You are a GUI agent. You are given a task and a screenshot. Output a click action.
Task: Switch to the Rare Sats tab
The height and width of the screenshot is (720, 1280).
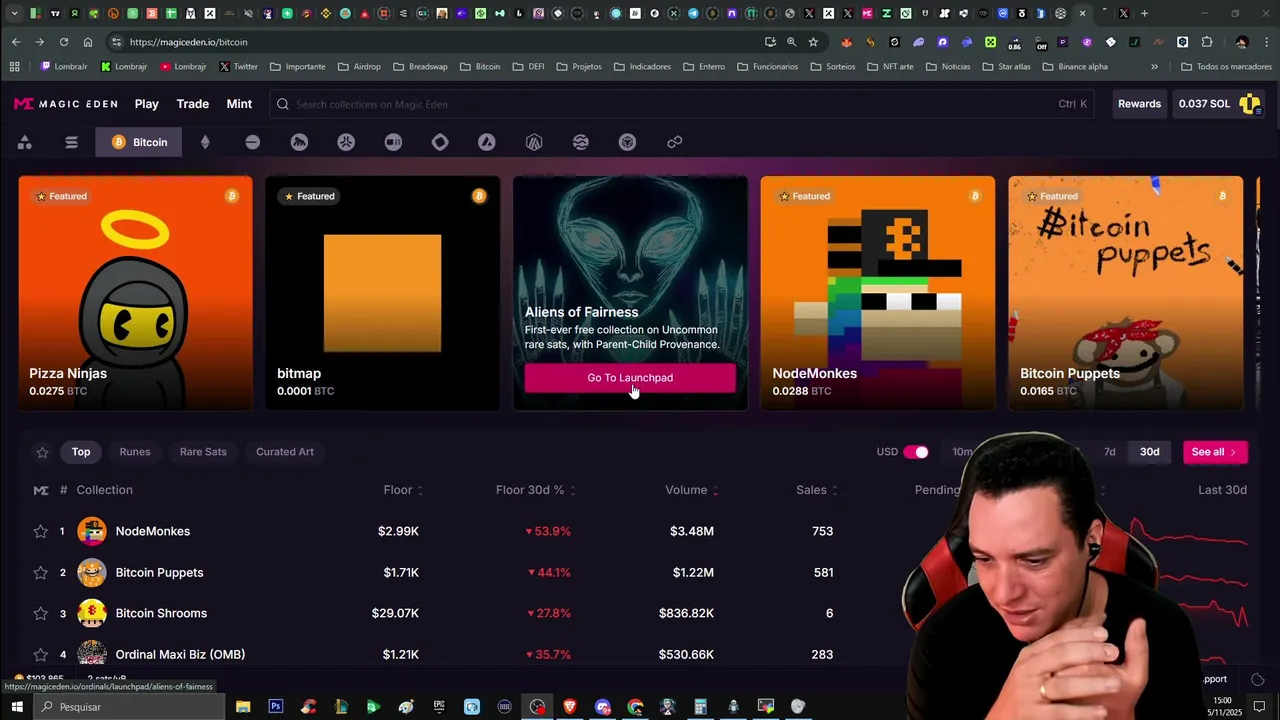click(x=203, y=452)
